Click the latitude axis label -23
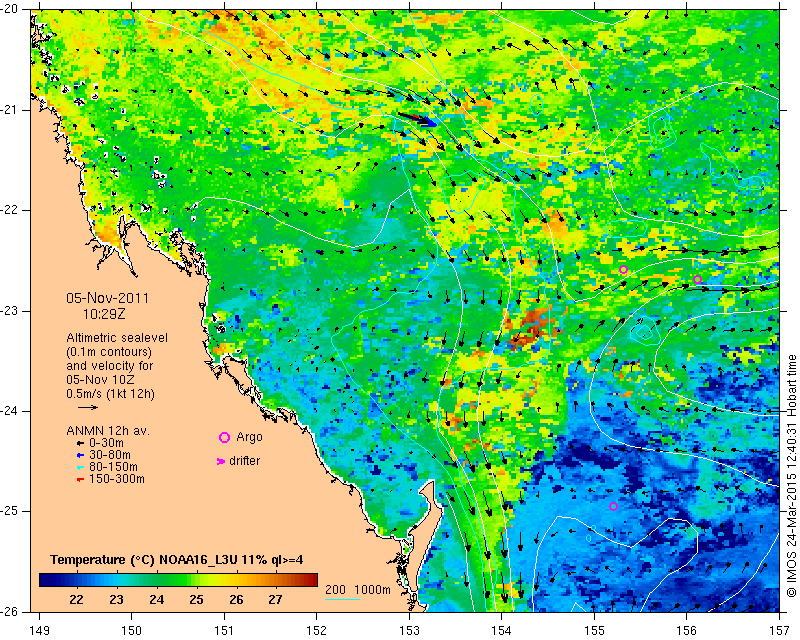This screenshot has height=640, width=800. pos(10,311)
